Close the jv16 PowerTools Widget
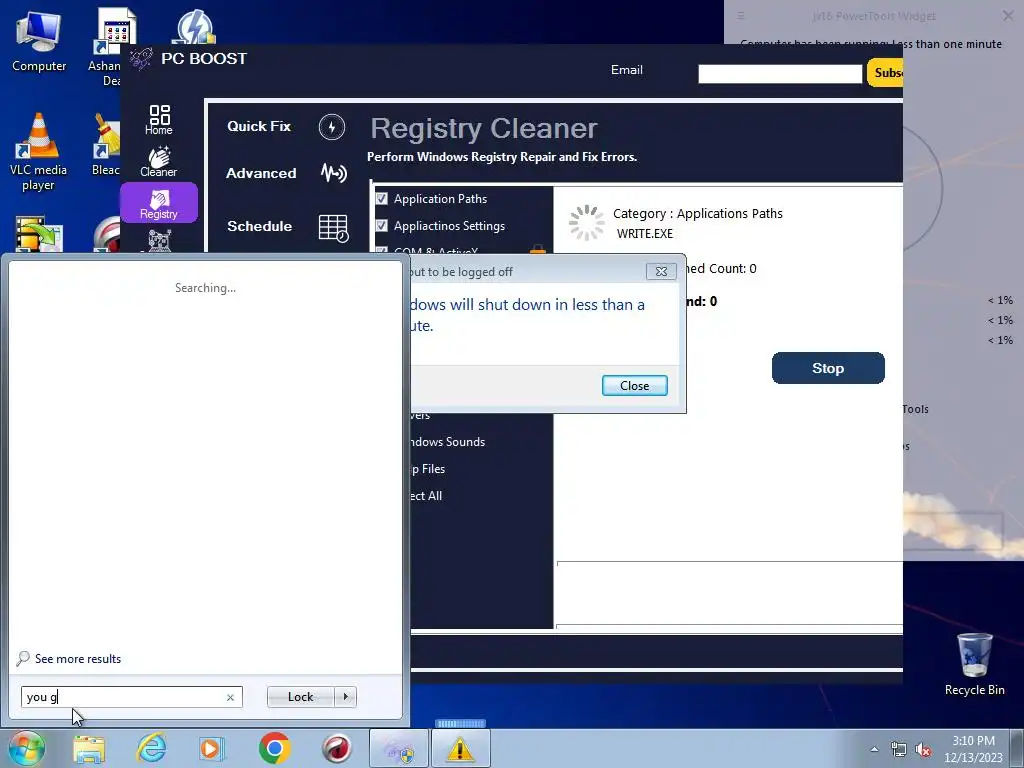The width and height of the screenshot is (1024, 768). pos(1008,16)
